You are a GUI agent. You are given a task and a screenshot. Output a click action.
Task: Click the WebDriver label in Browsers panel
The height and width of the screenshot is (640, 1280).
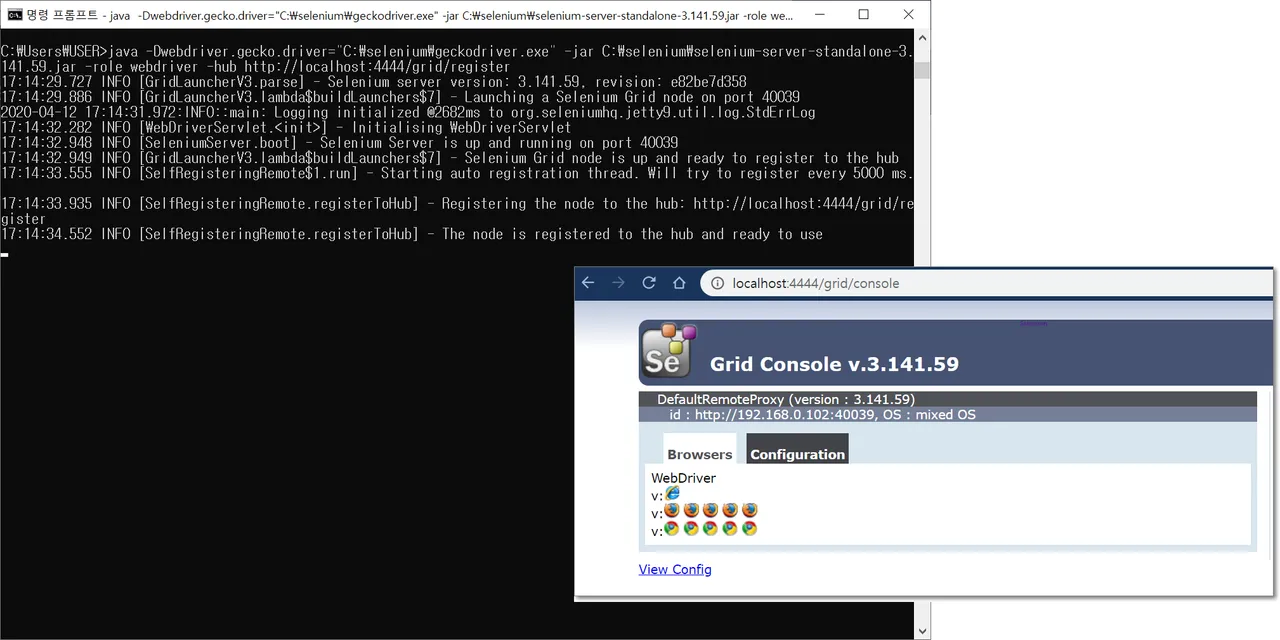click(x=684, y=478)
